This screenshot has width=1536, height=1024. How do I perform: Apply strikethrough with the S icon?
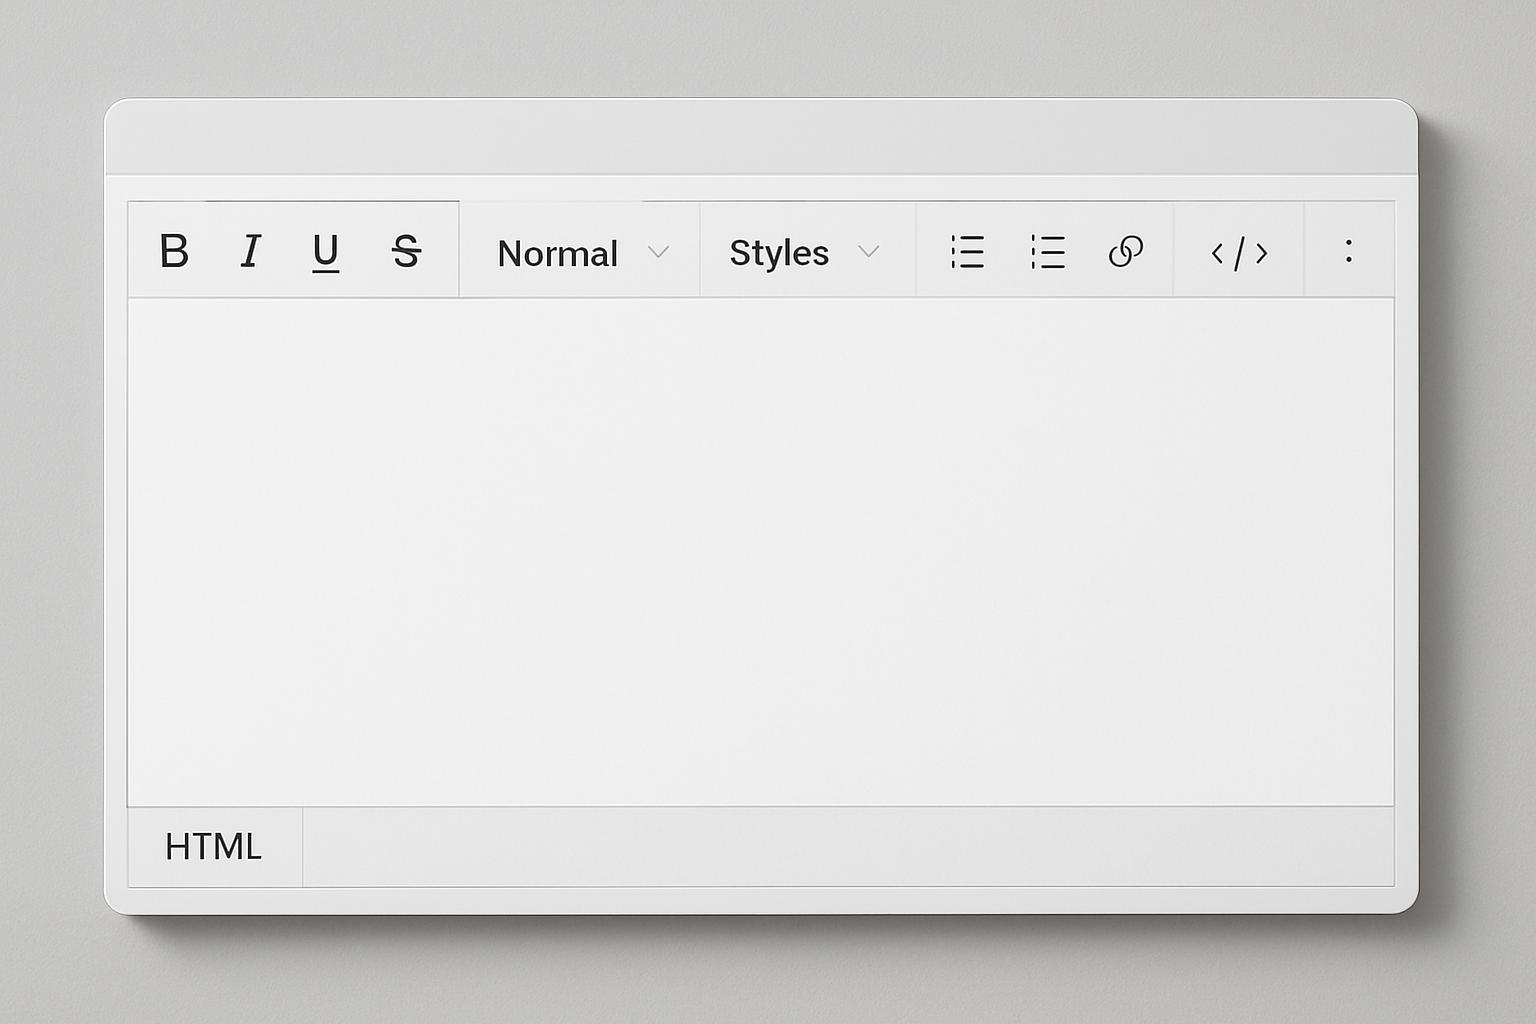(x=406, y=252)
